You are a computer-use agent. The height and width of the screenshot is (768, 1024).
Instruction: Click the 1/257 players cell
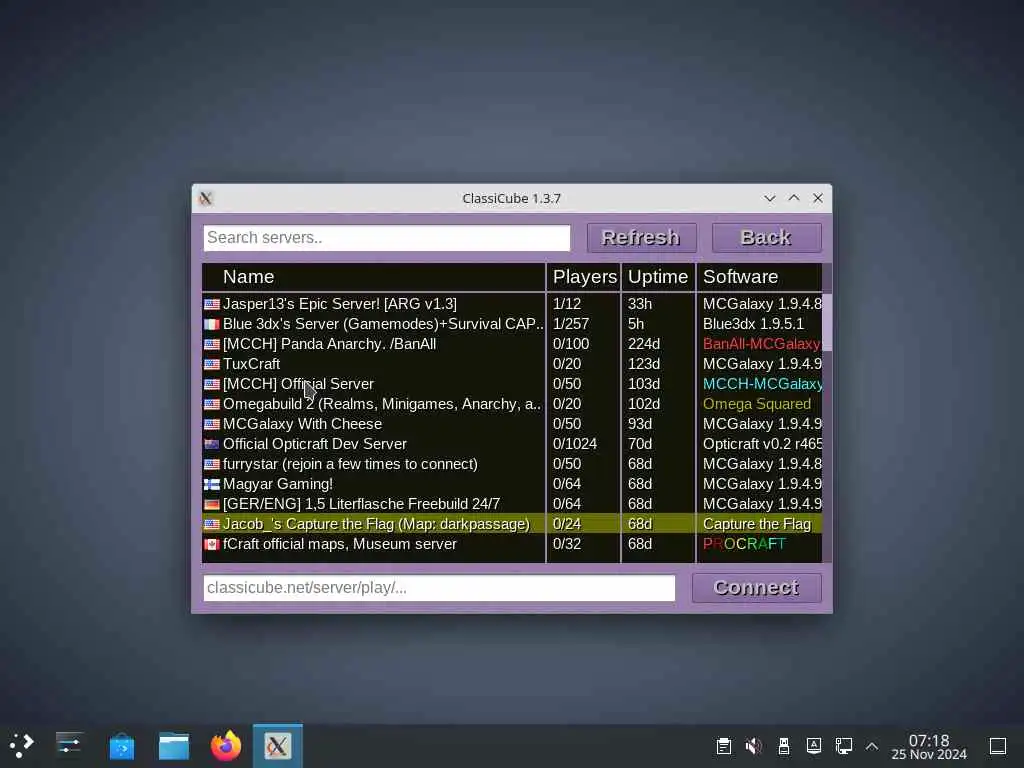click(571, 324)
